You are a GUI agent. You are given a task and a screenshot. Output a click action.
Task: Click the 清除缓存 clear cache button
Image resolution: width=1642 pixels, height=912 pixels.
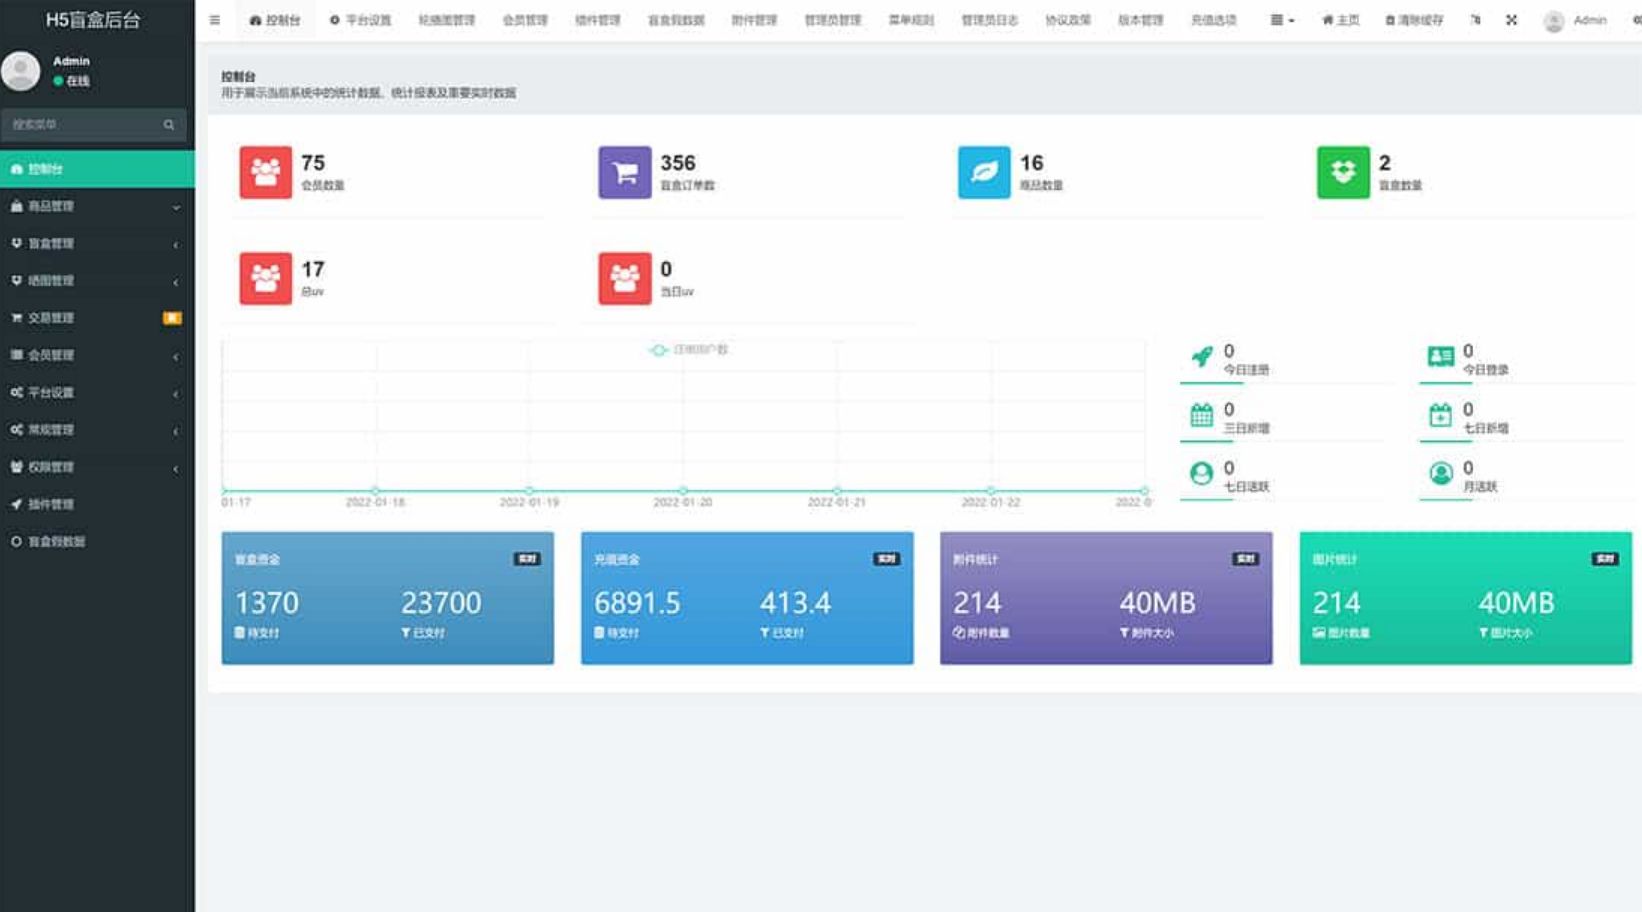pyautogui.click(x=1413, y=20)
